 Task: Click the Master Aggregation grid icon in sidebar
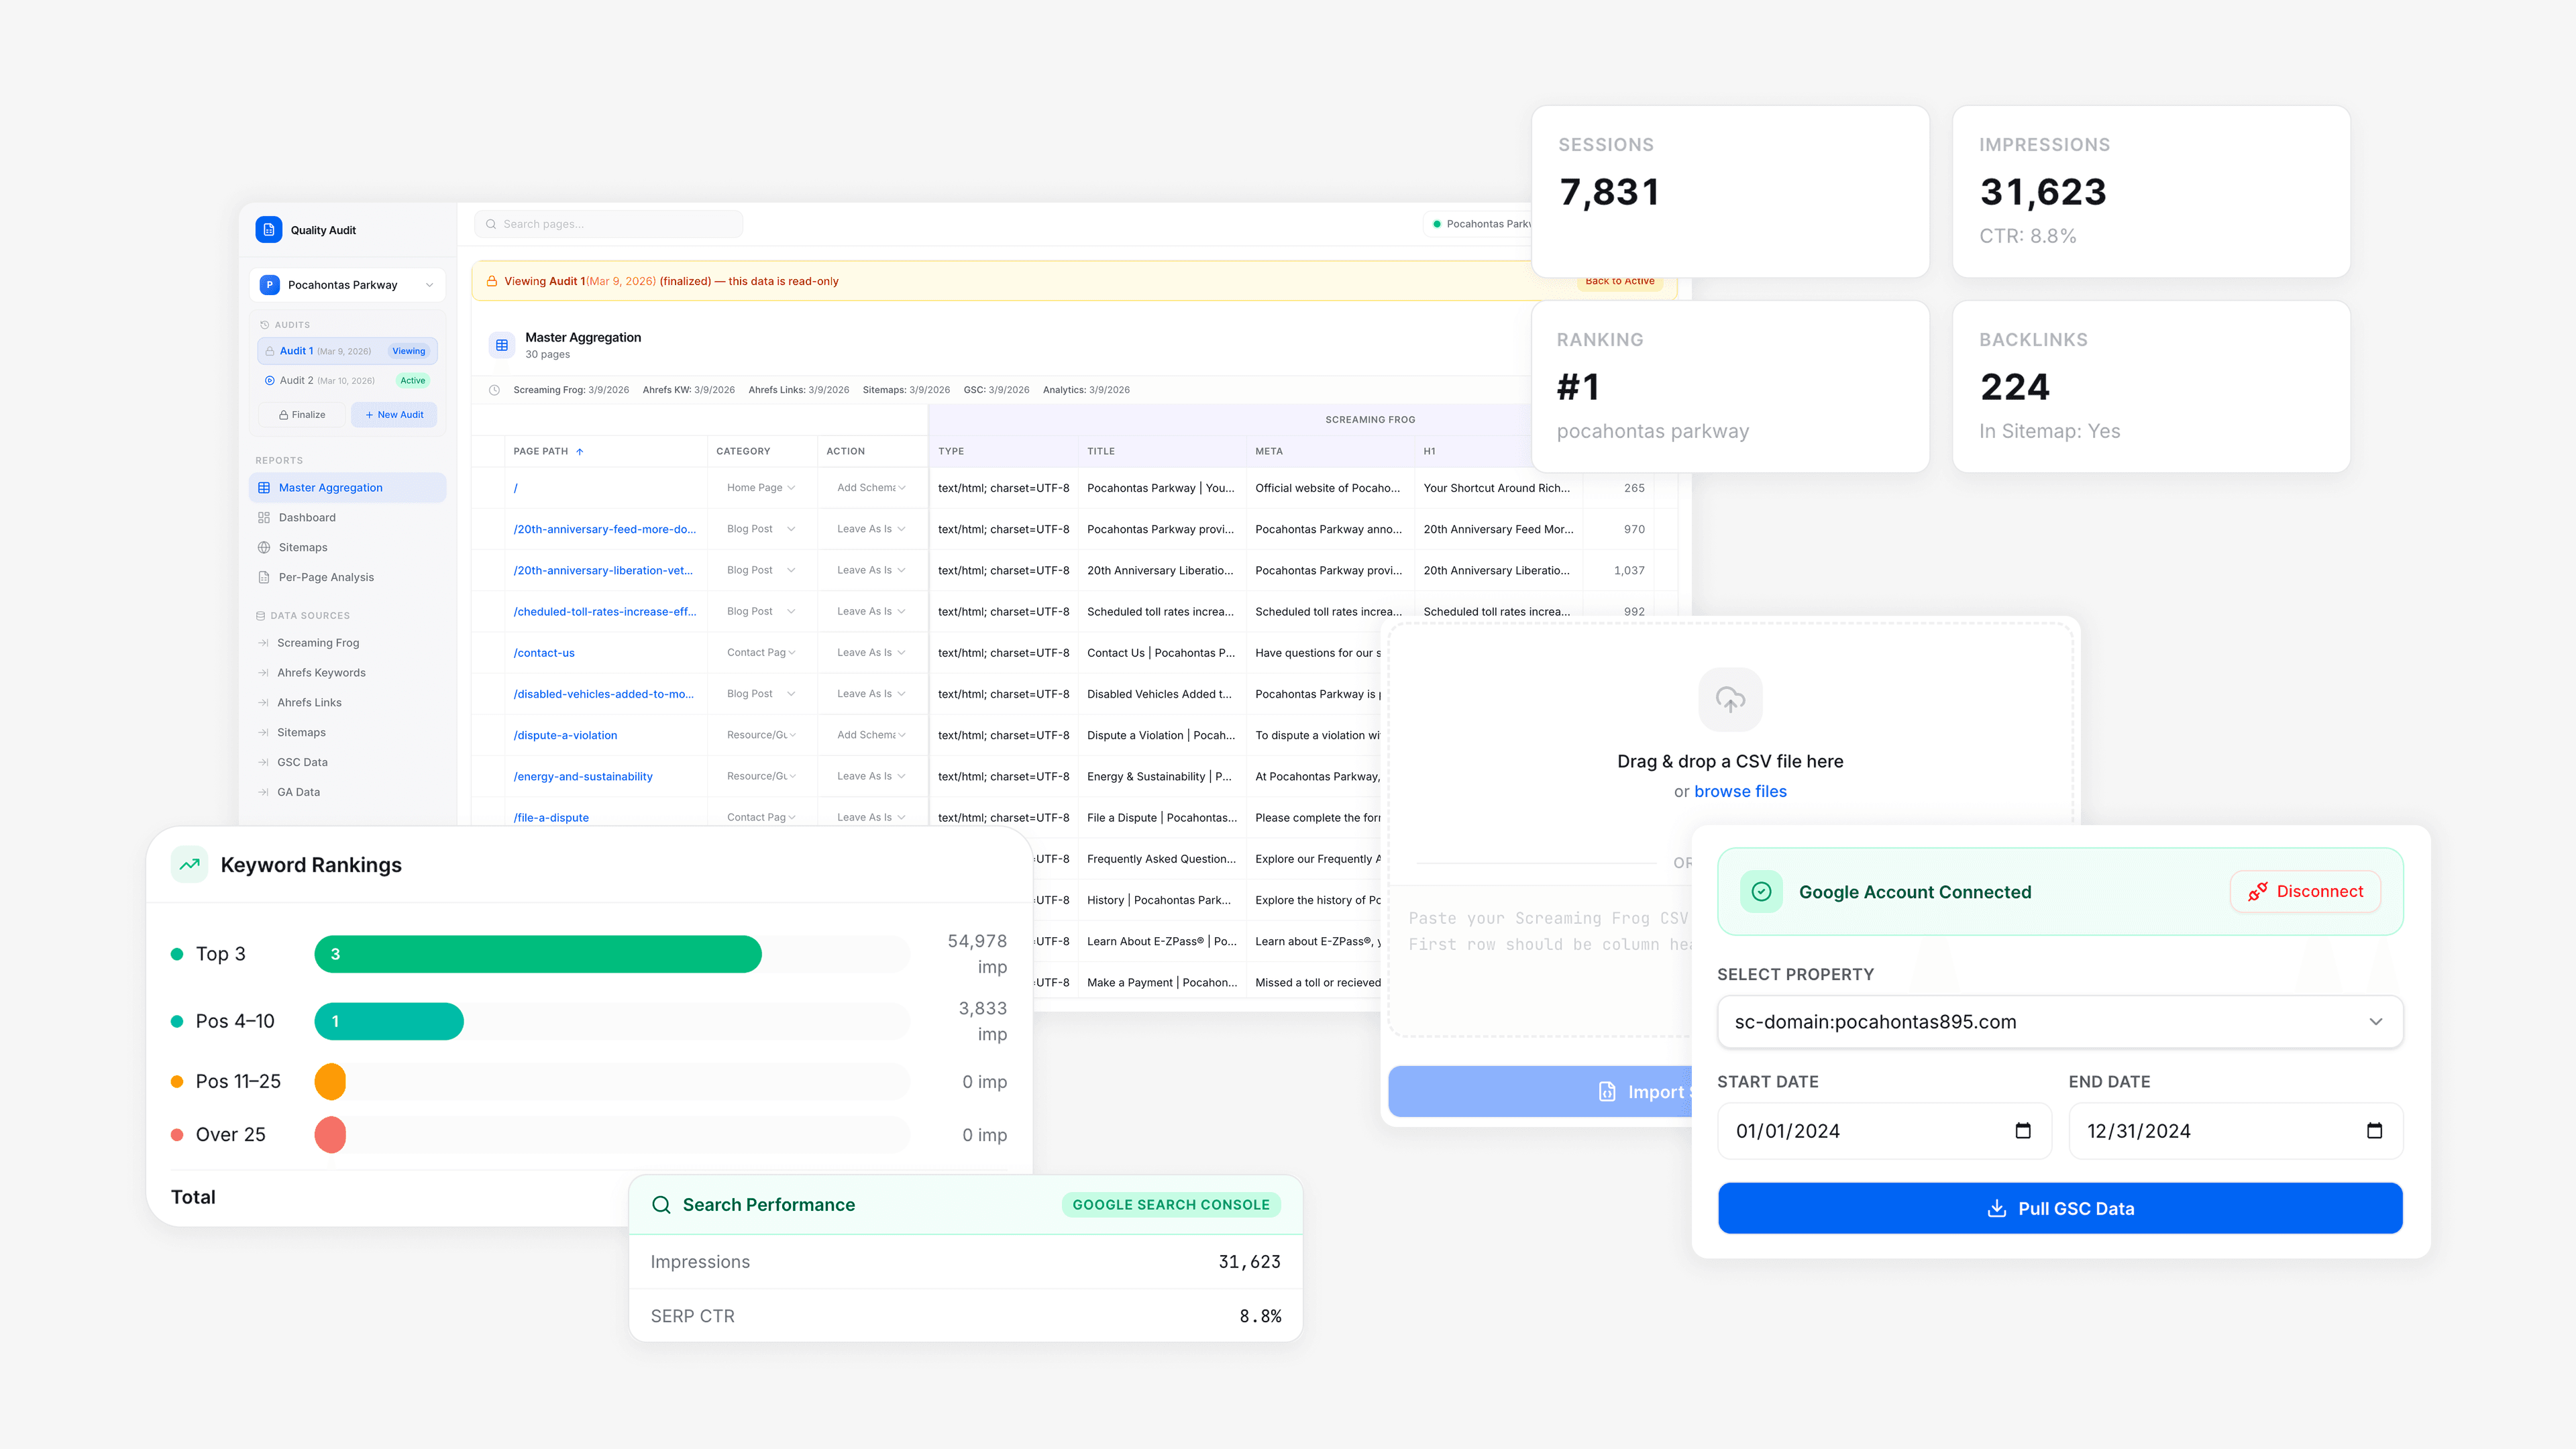point(264,488)
